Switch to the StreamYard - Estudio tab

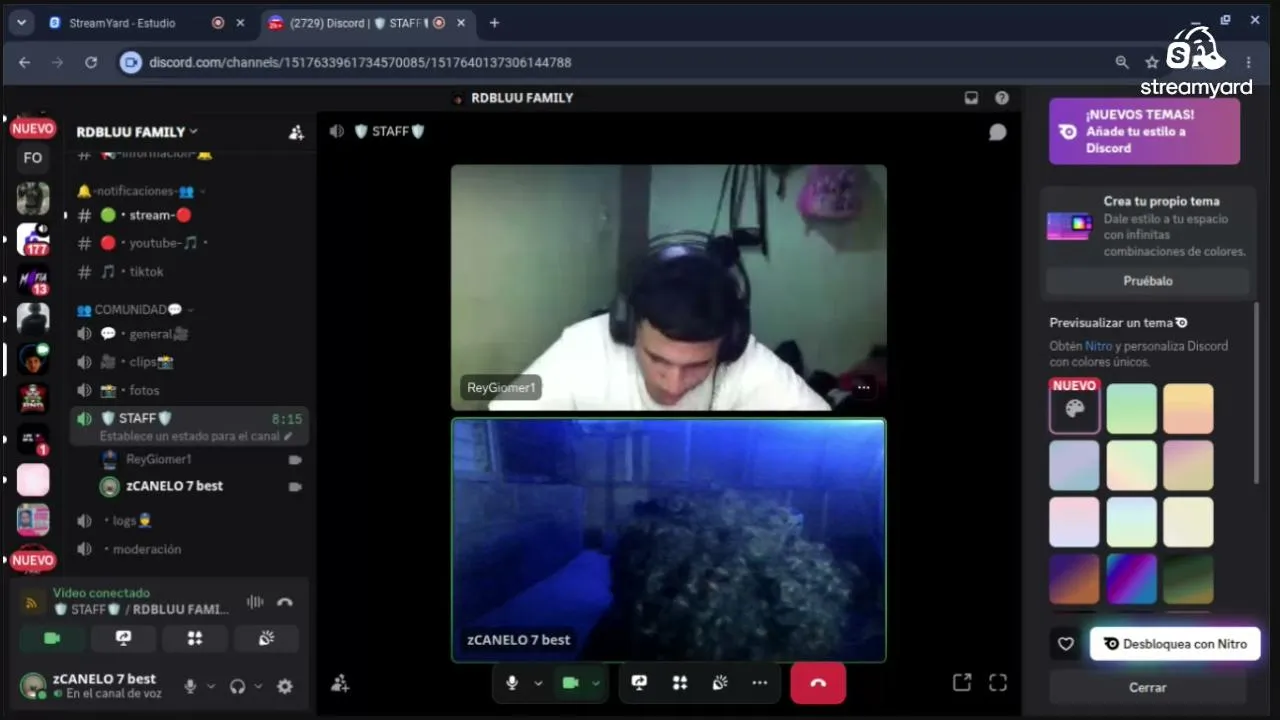tap(146, 22)
